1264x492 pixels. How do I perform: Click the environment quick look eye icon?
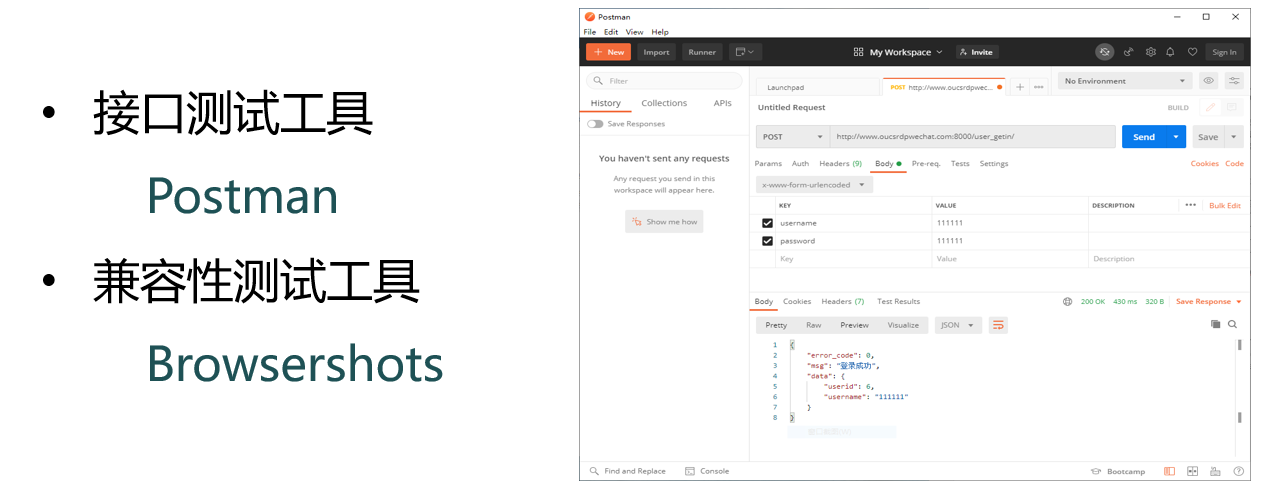[1209, 81]
